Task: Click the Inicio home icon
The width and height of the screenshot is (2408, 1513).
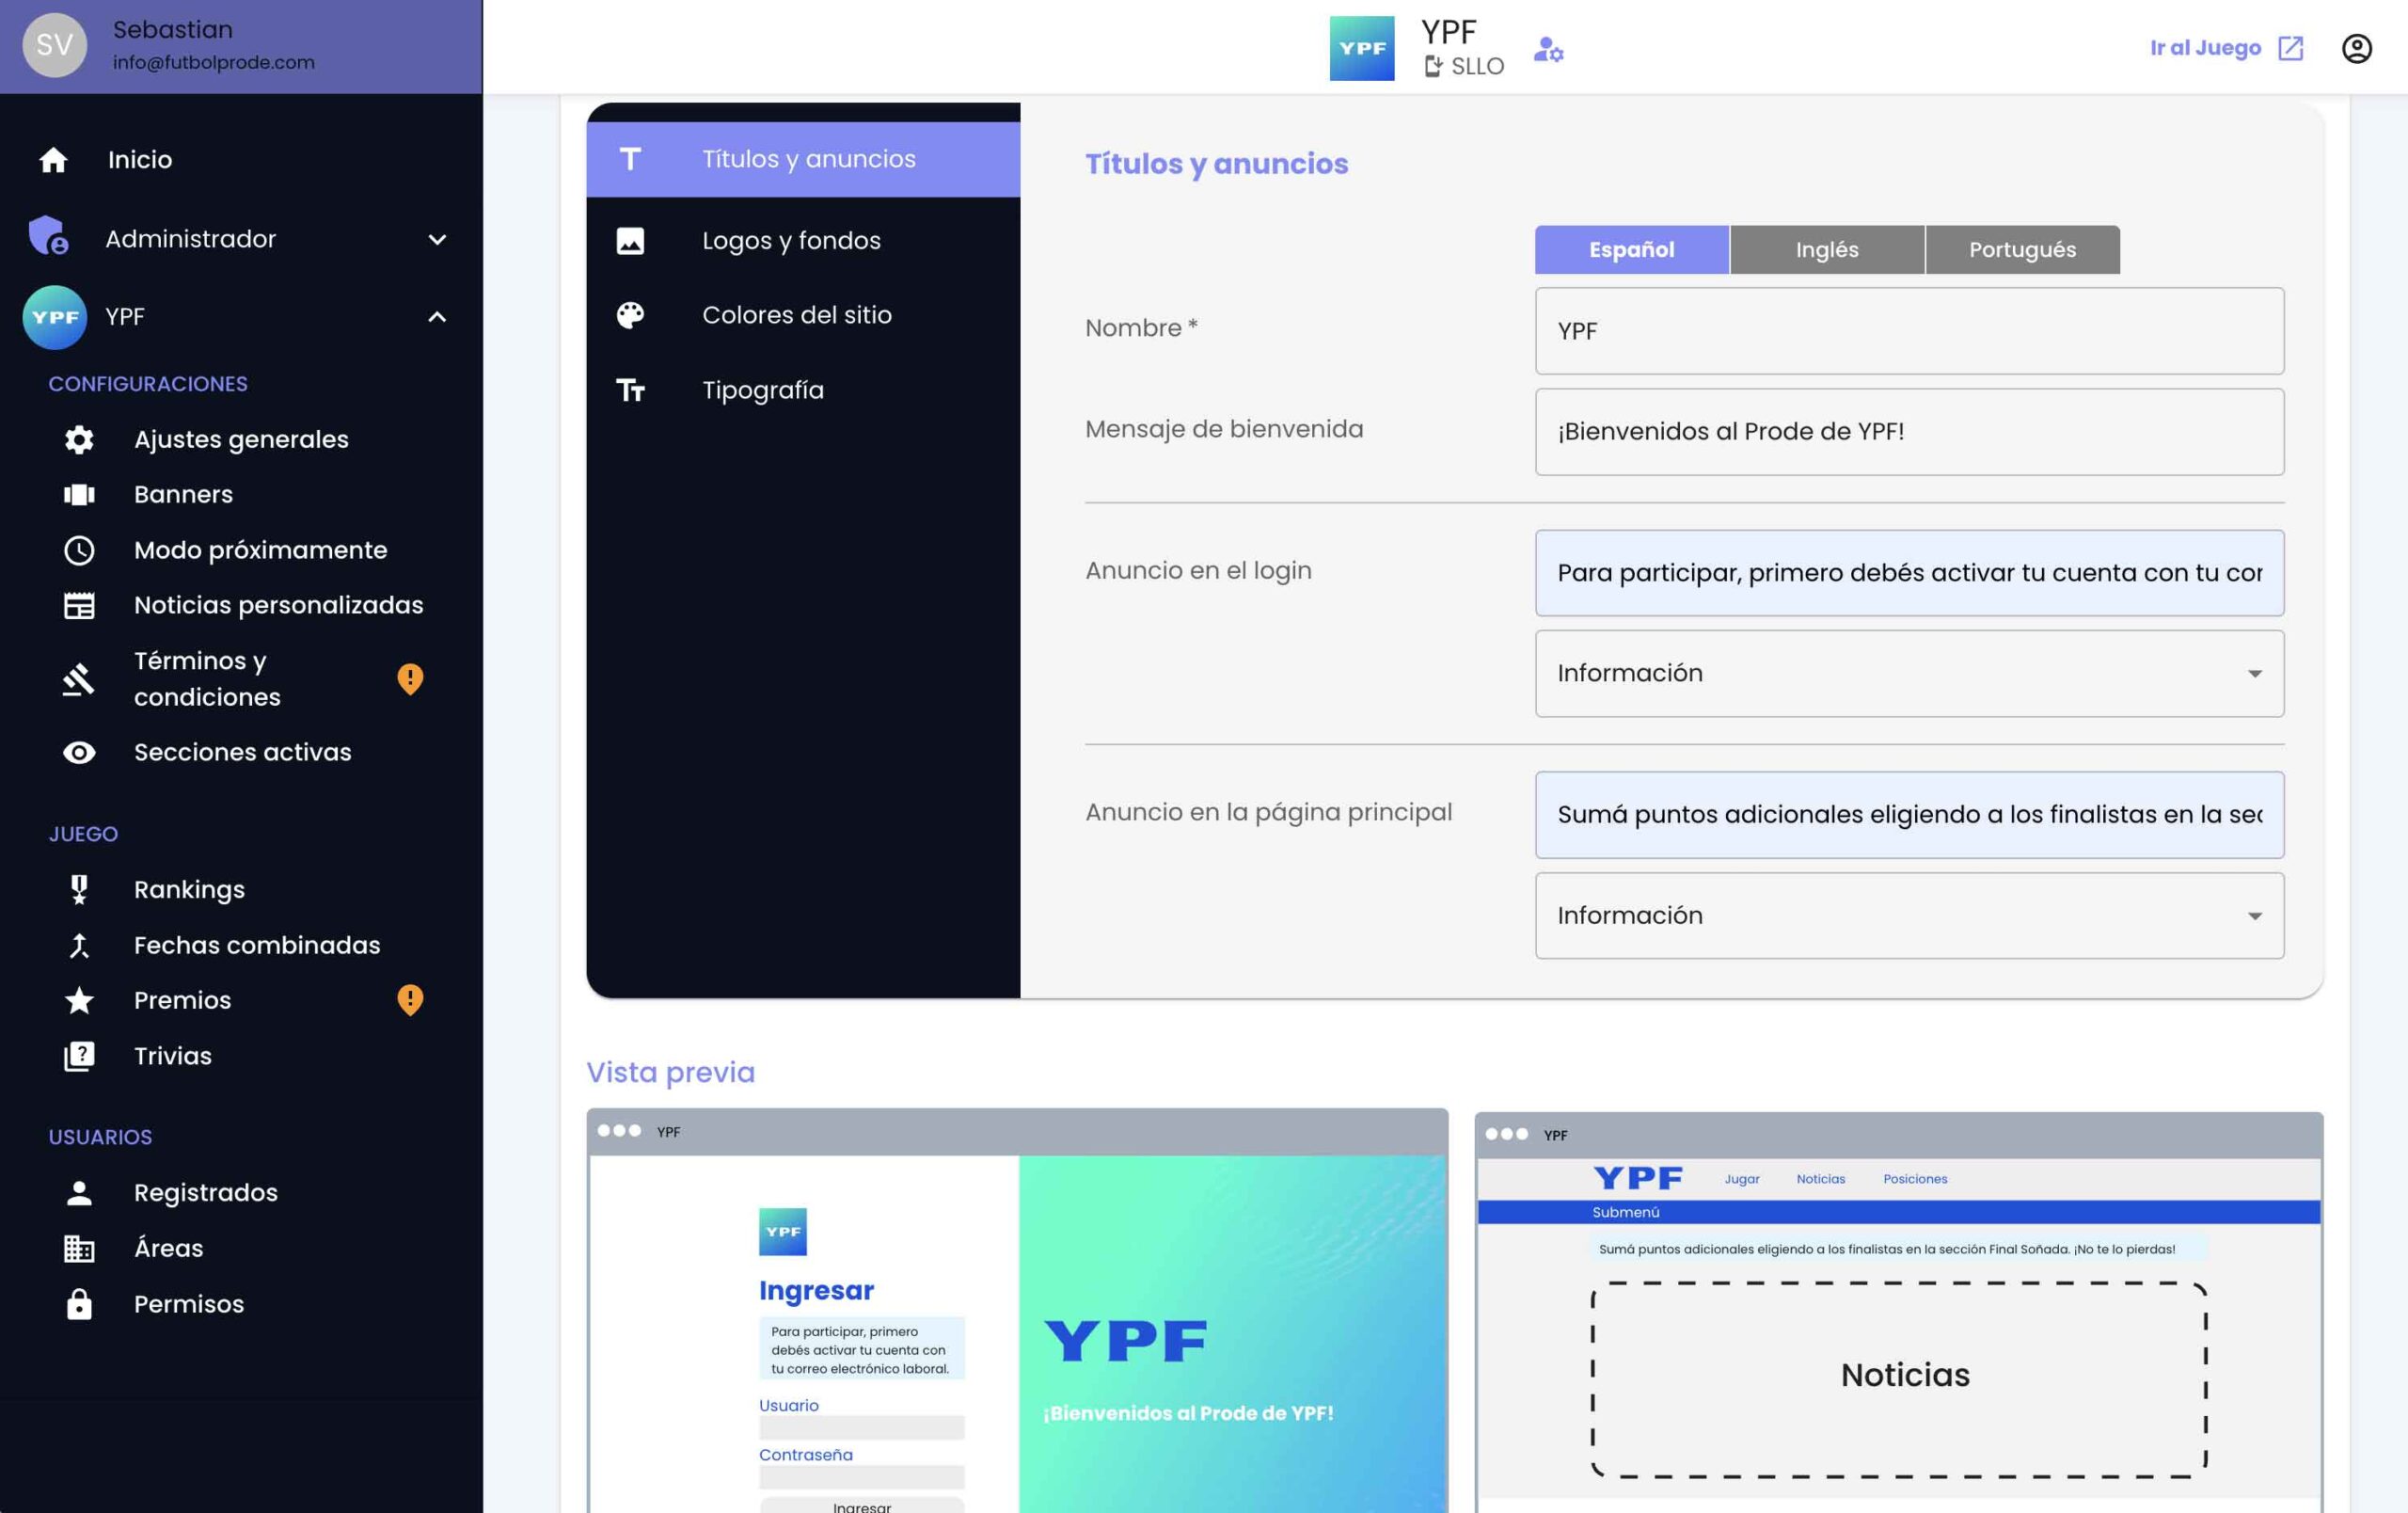Action: 53,160
